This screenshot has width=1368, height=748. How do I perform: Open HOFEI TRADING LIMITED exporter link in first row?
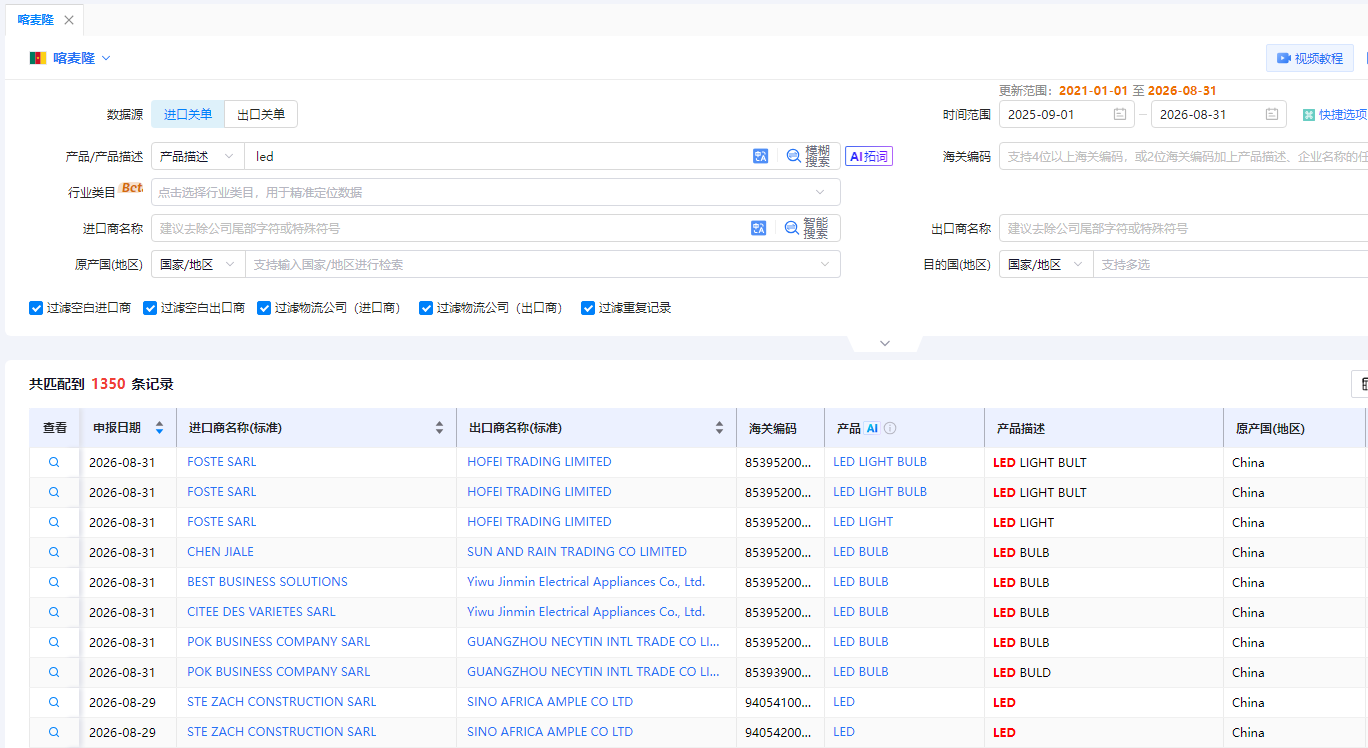(539, 462)
